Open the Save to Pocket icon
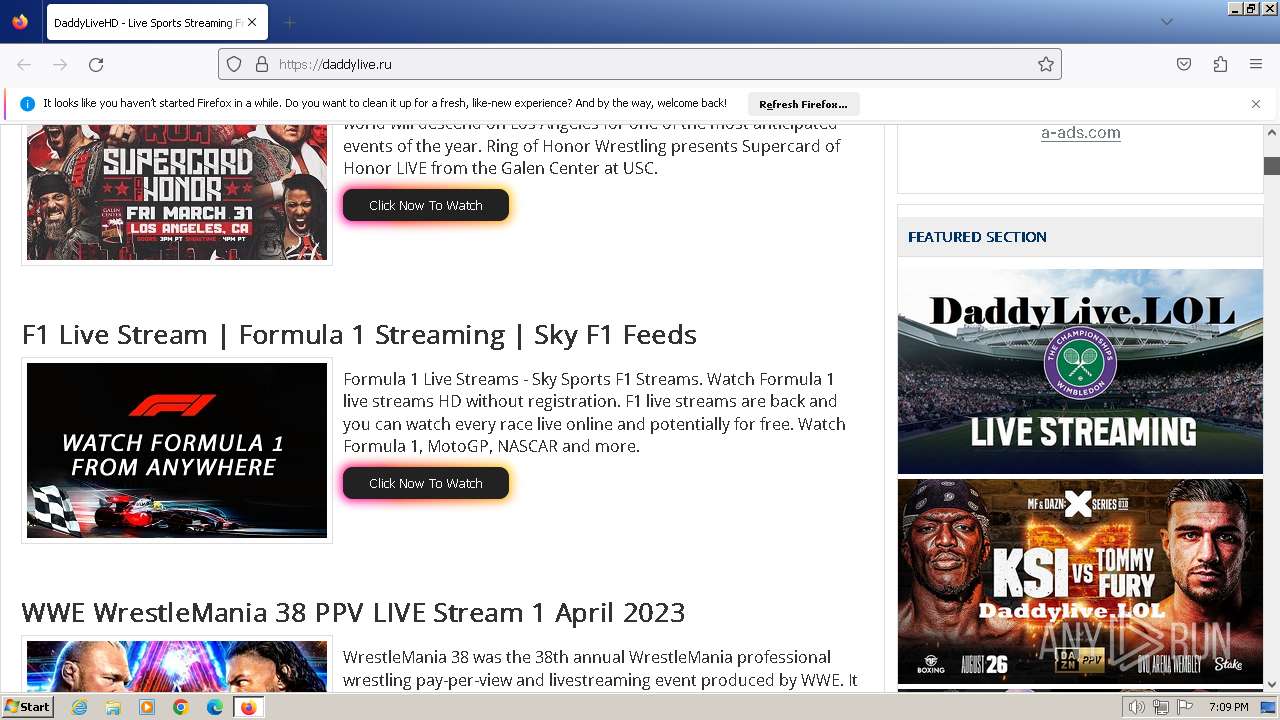This screenshot has width=1280, height=720. (1184, 64)
